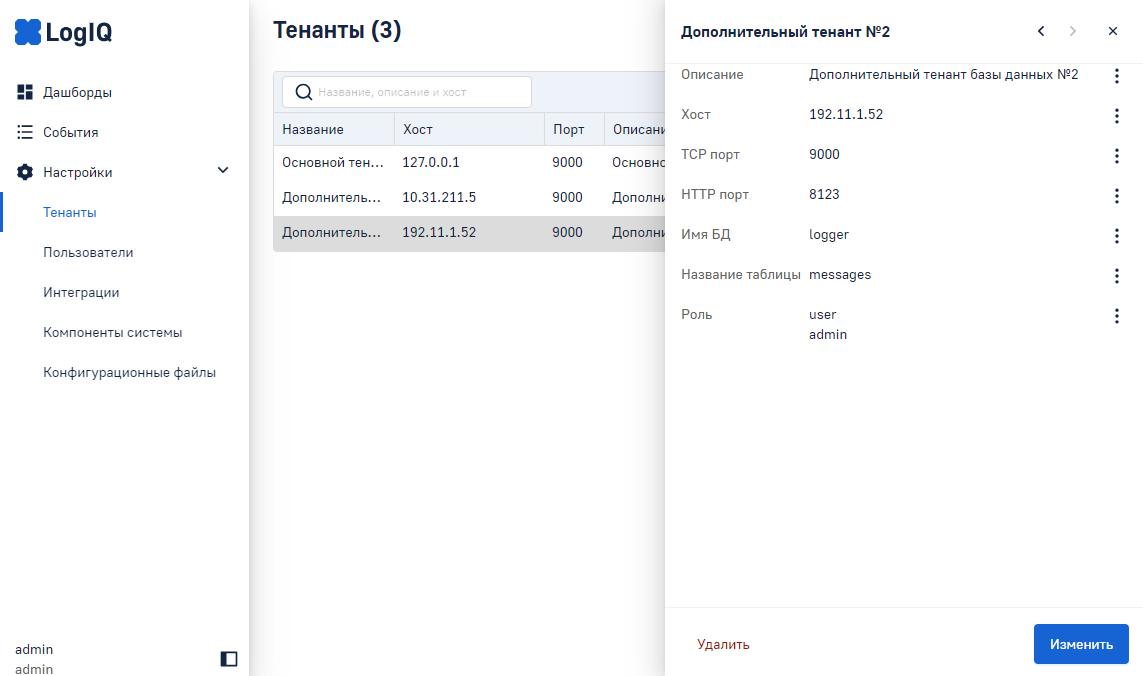Open options menu for Хост field
1143x676 pixels.
pyautogui.click(x=1117, y=116)
